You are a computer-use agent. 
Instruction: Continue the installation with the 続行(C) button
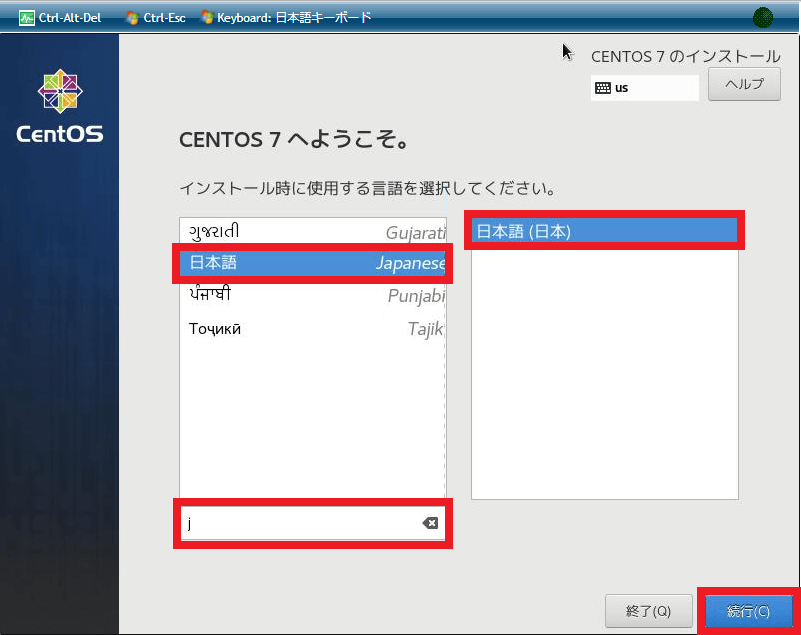[x=748, y=611]
